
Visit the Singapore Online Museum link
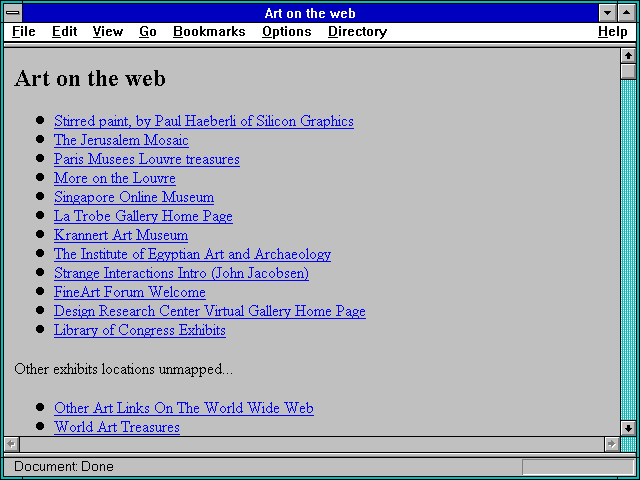[x=134, y=197]
